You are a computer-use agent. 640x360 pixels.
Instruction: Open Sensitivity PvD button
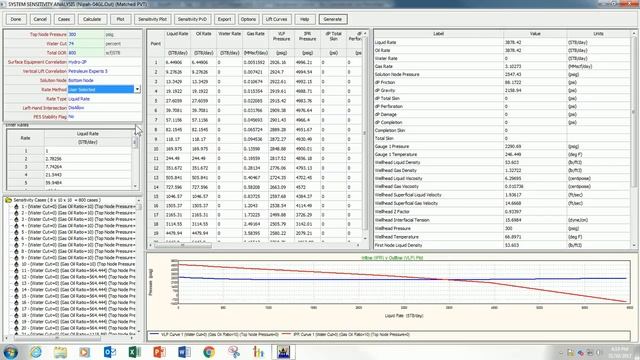[193, 19]
